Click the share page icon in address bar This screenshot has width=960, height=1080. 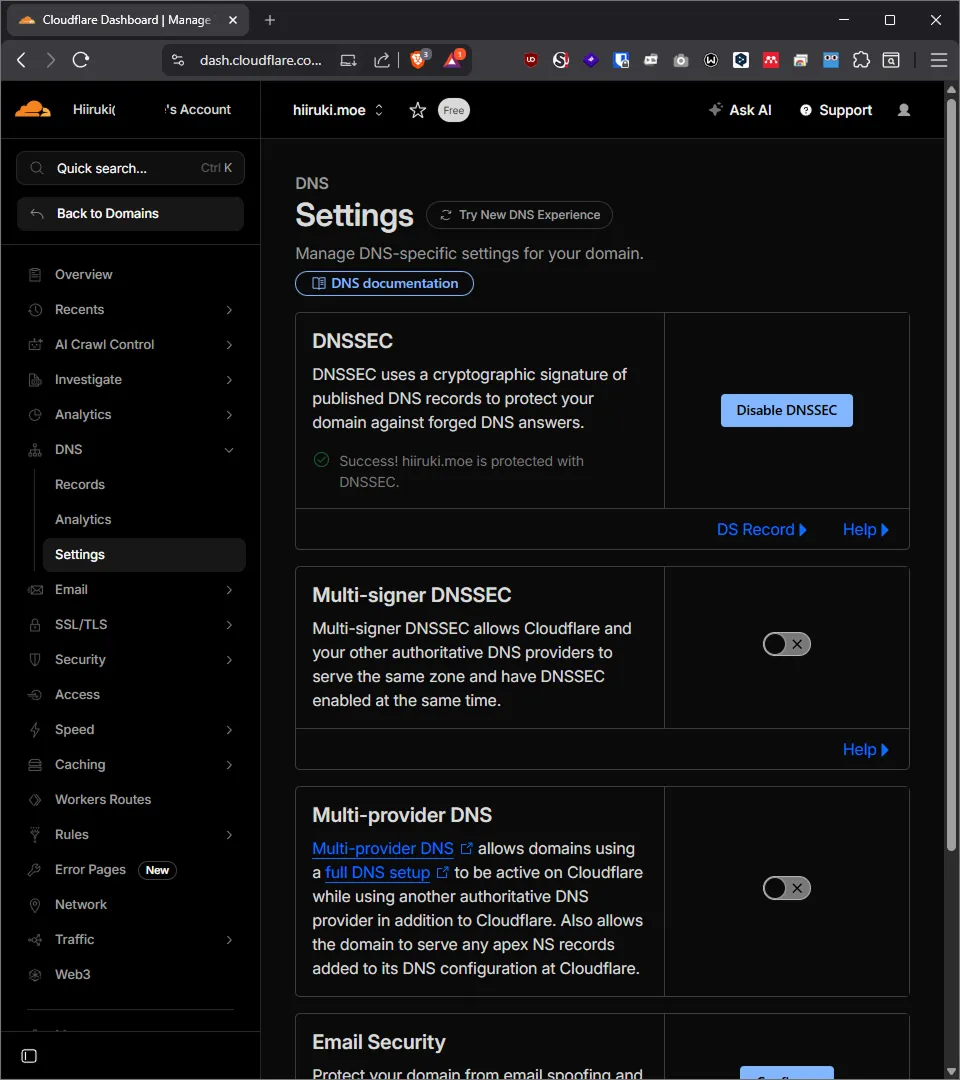pos(382,61)
